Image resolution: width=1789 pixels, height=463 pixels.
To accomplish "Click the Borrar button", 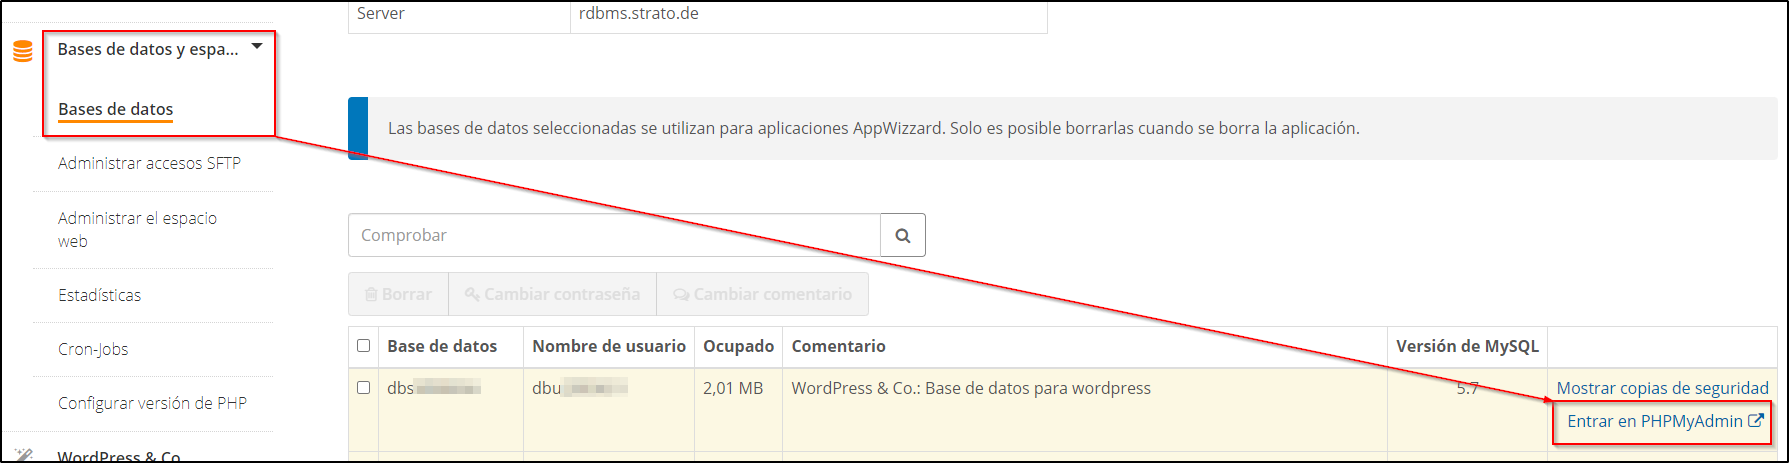I will (x=398, y=294).
